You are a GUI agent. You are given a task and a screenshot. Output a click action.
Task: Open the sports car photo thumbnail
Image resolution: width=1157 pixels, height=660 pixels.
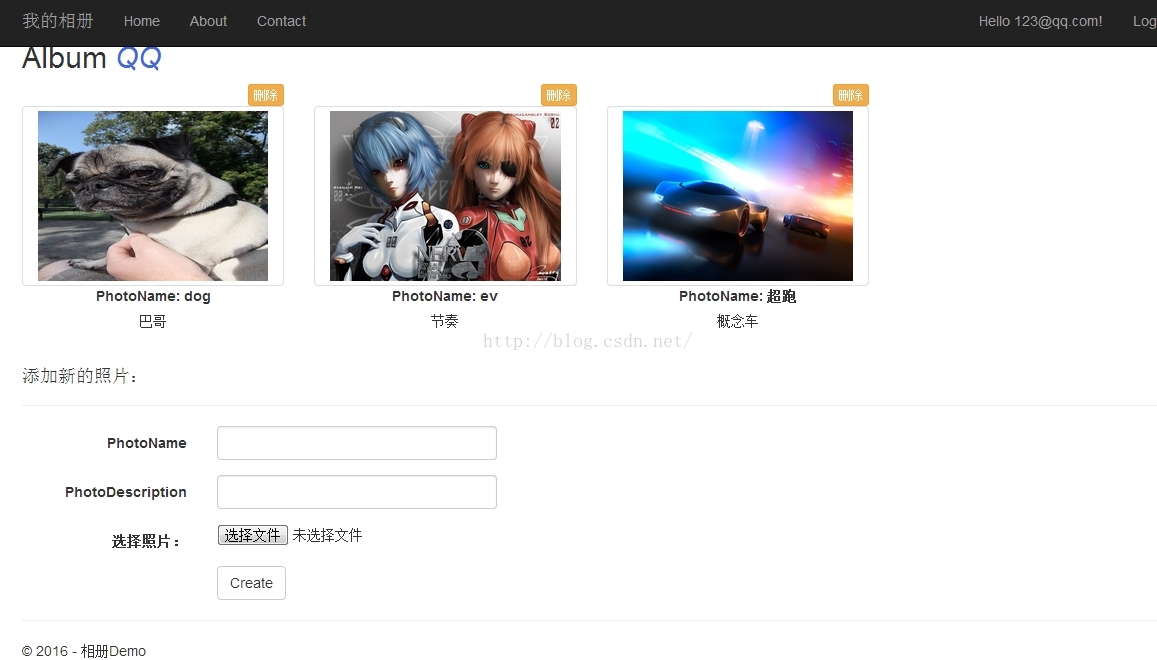coord(737,196)
